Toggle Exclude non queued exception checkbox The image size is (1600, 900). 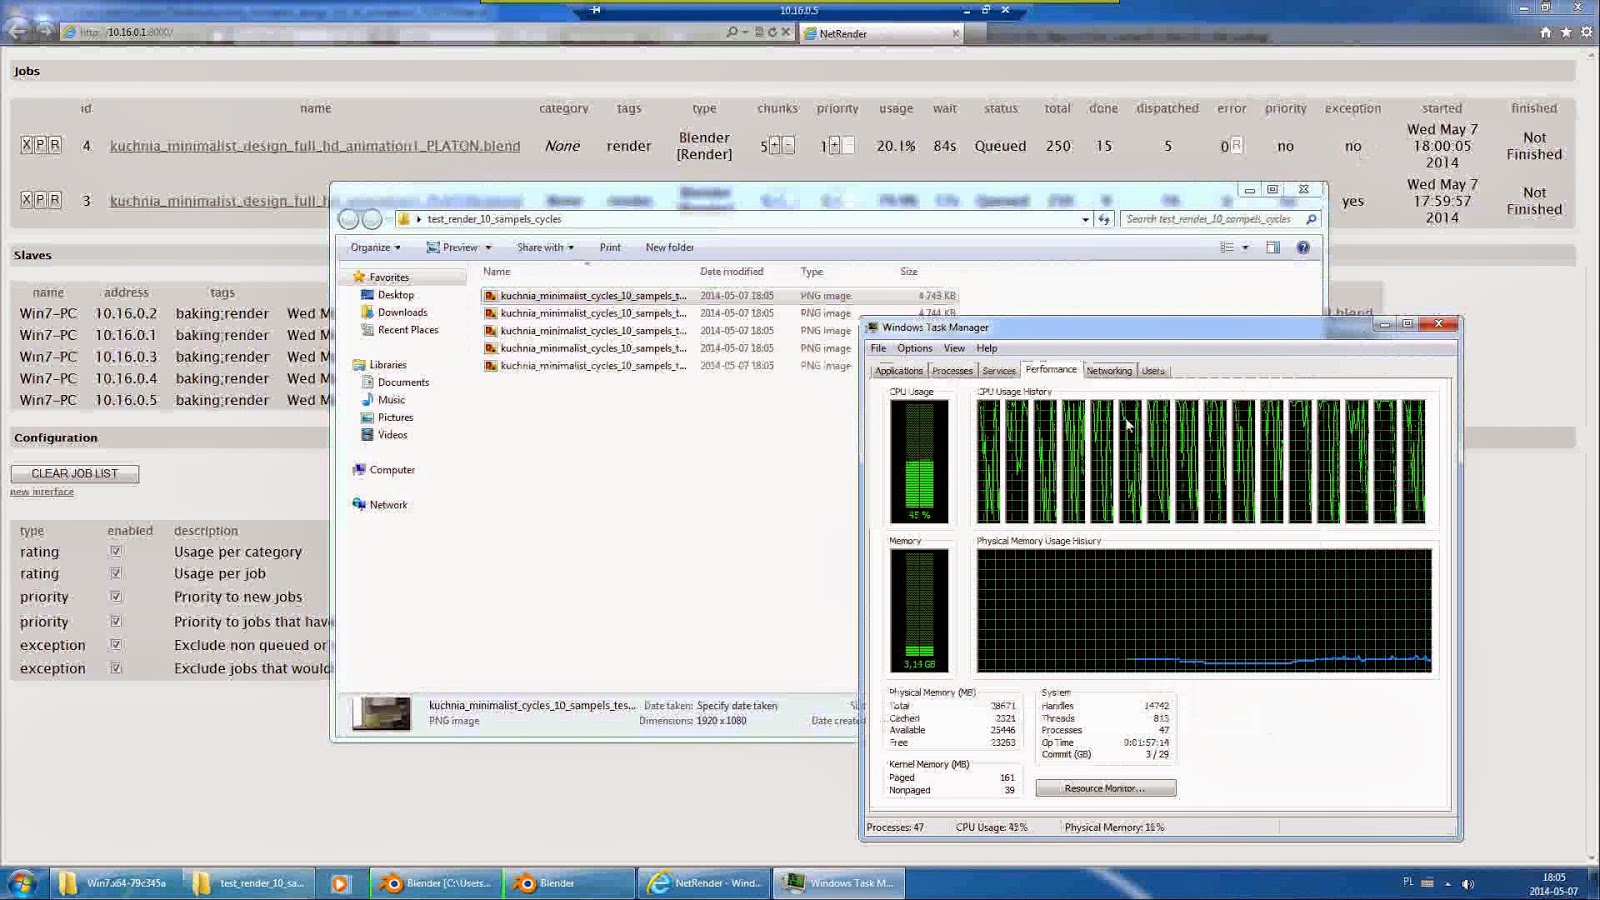pos(116,645)
